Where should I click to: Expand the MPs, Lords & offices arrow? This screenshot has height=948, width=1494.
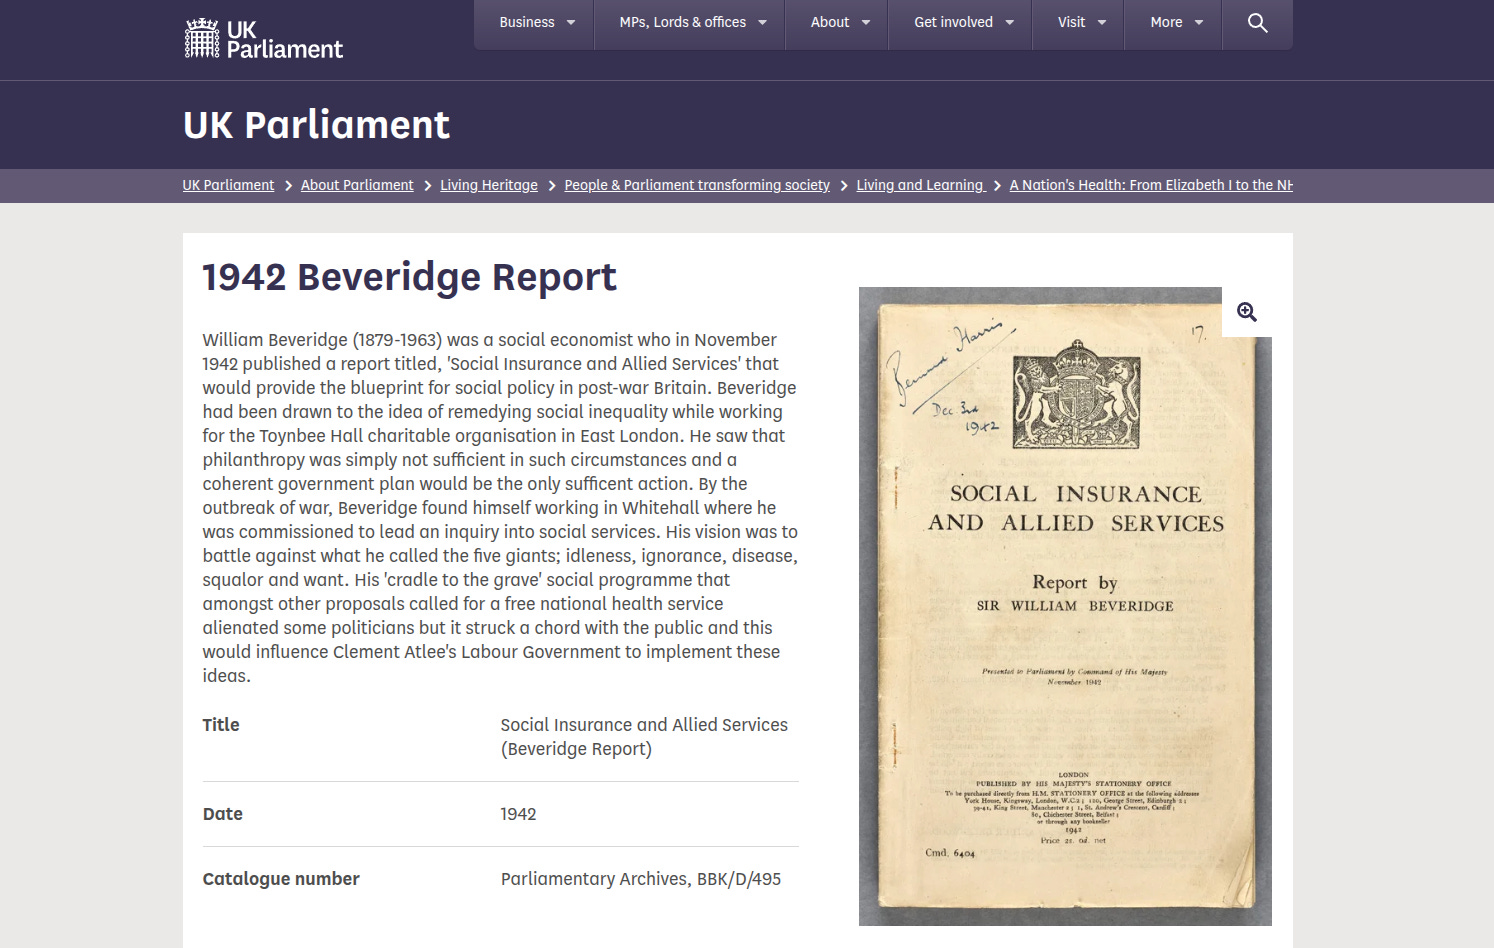762,23
